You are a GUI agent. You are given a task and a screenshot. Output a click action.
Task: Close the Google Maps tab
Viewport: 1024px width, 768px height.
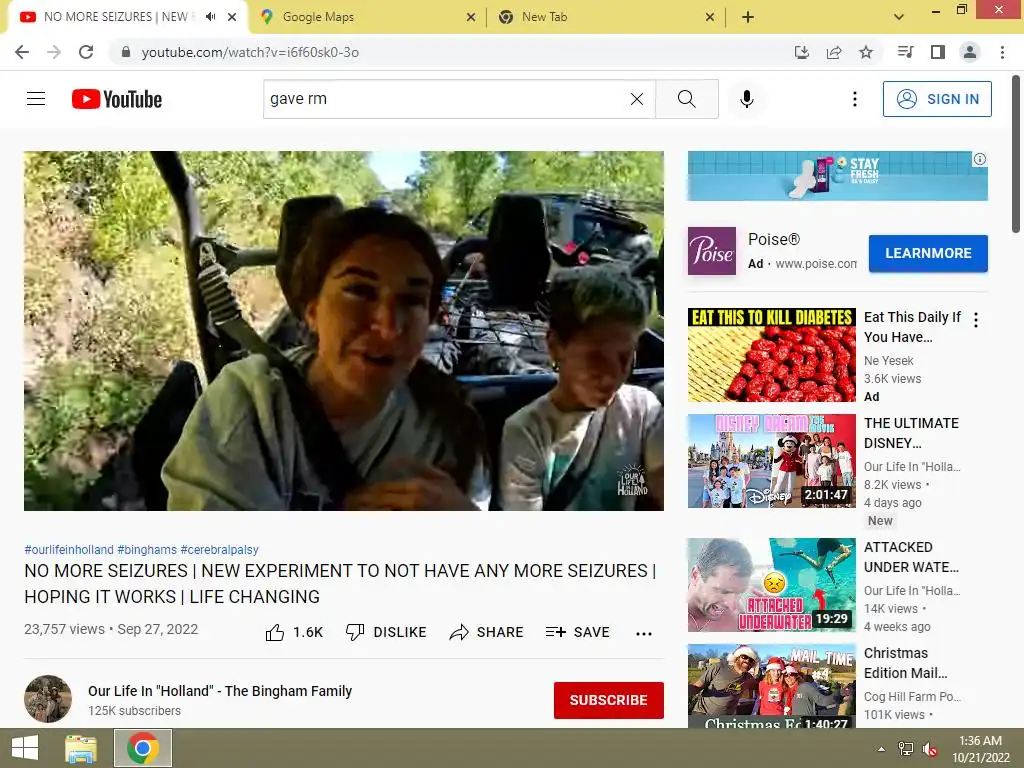coord(471,18)
